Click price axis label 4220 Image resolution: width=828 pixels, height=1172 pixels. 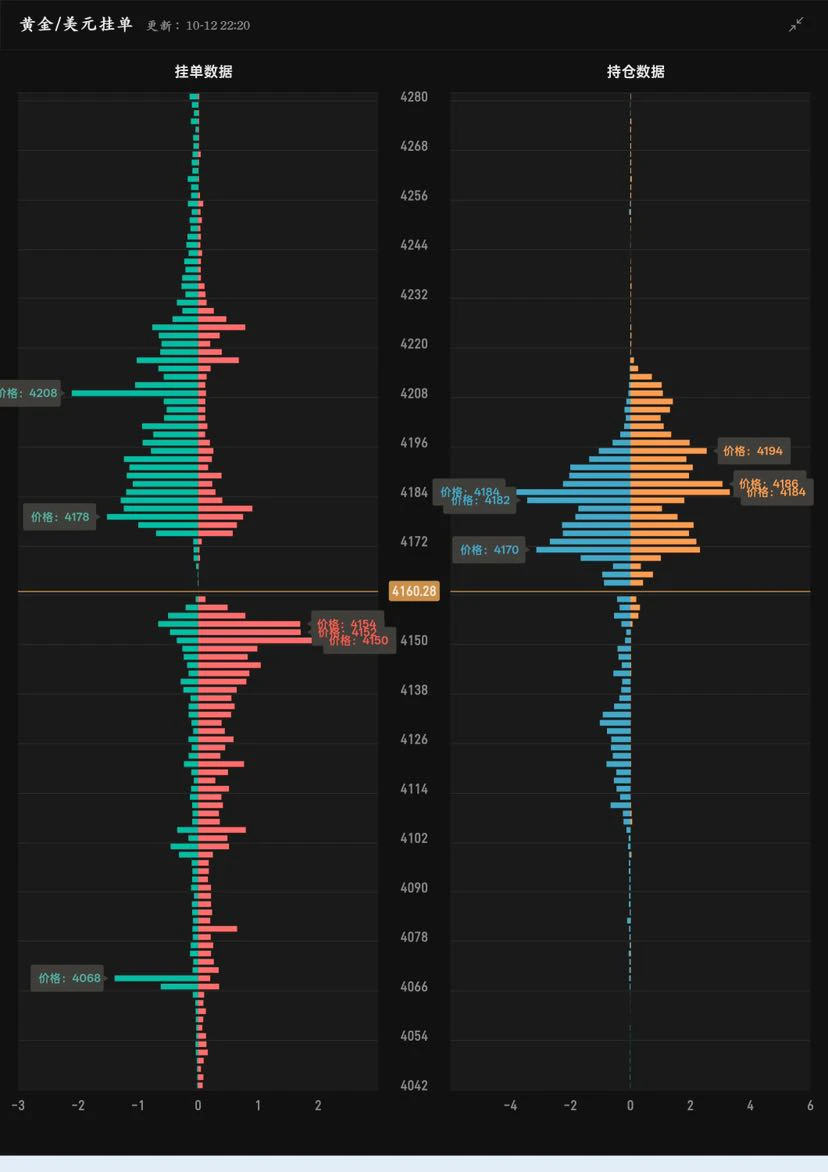(414, 344)
